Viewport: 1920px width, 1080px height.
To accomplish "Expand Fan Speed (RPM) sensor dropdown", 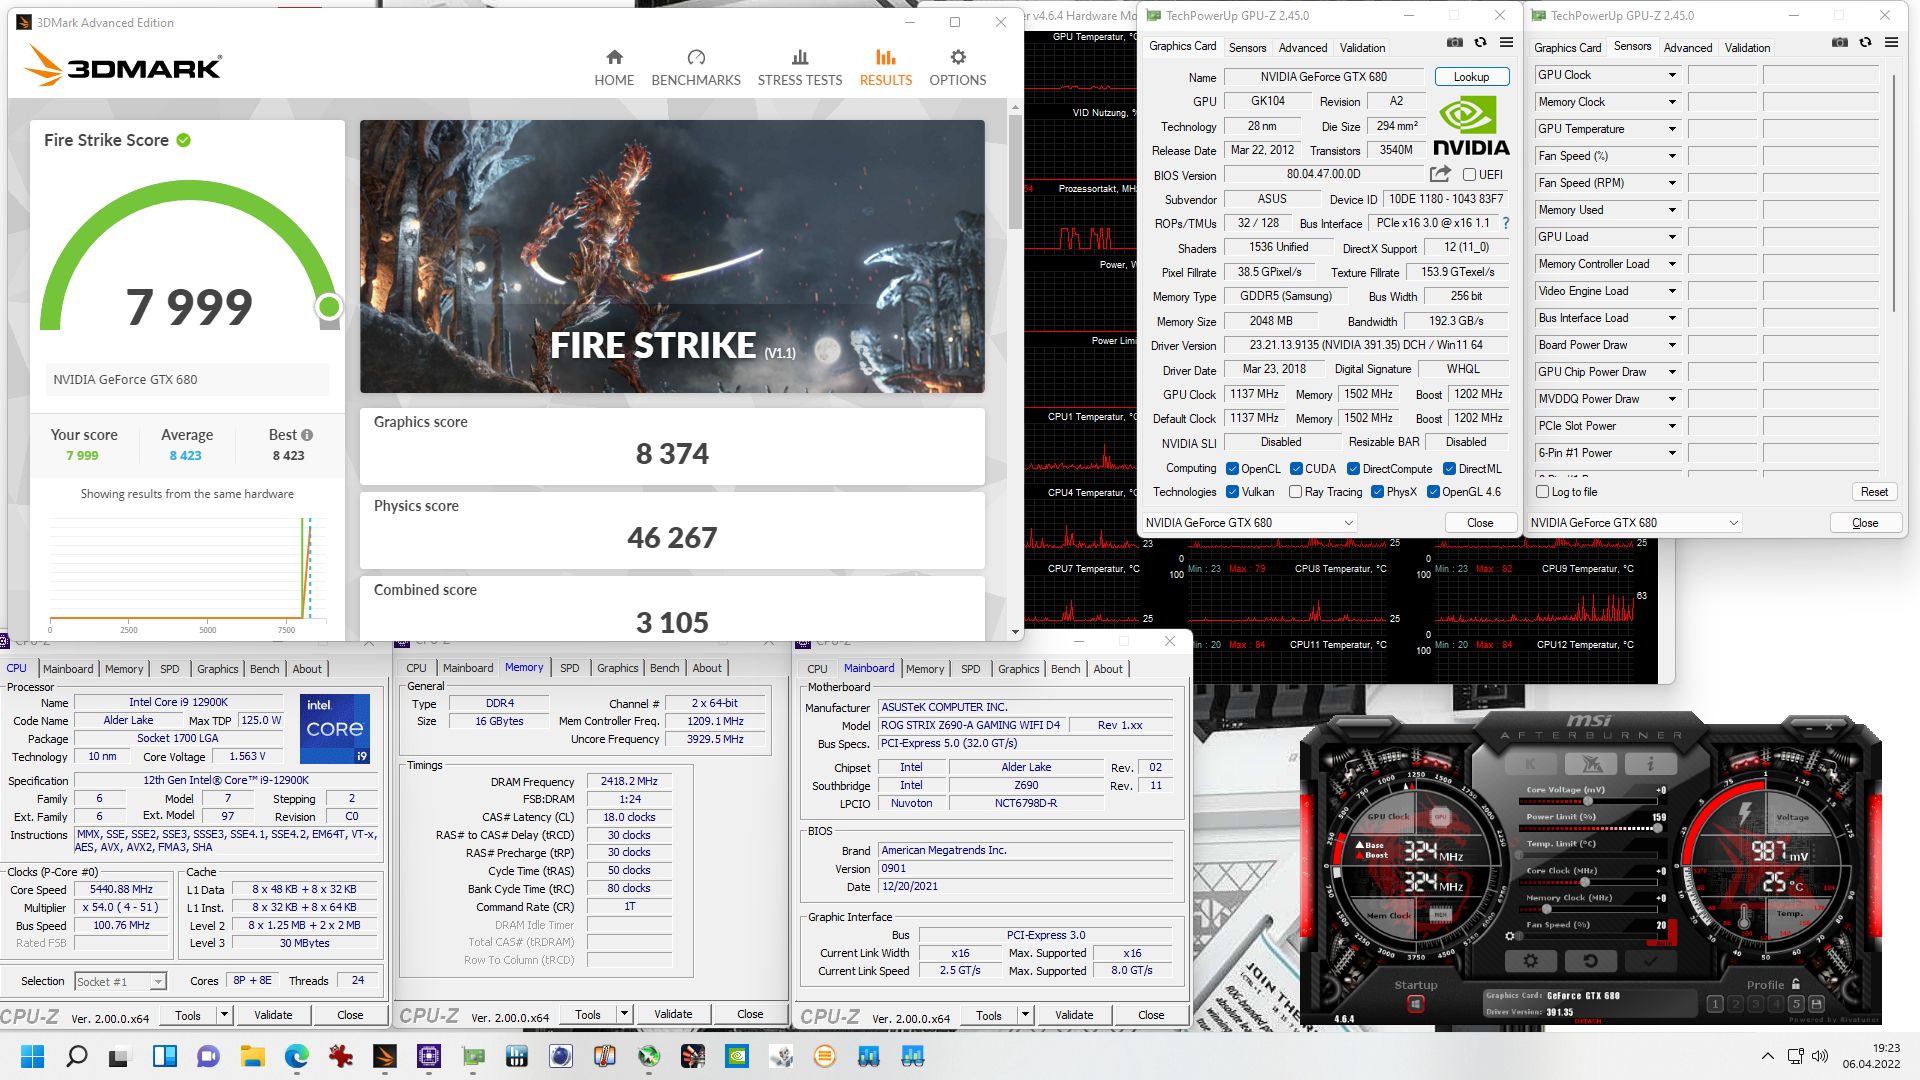I will click(x=1672, y=183).
